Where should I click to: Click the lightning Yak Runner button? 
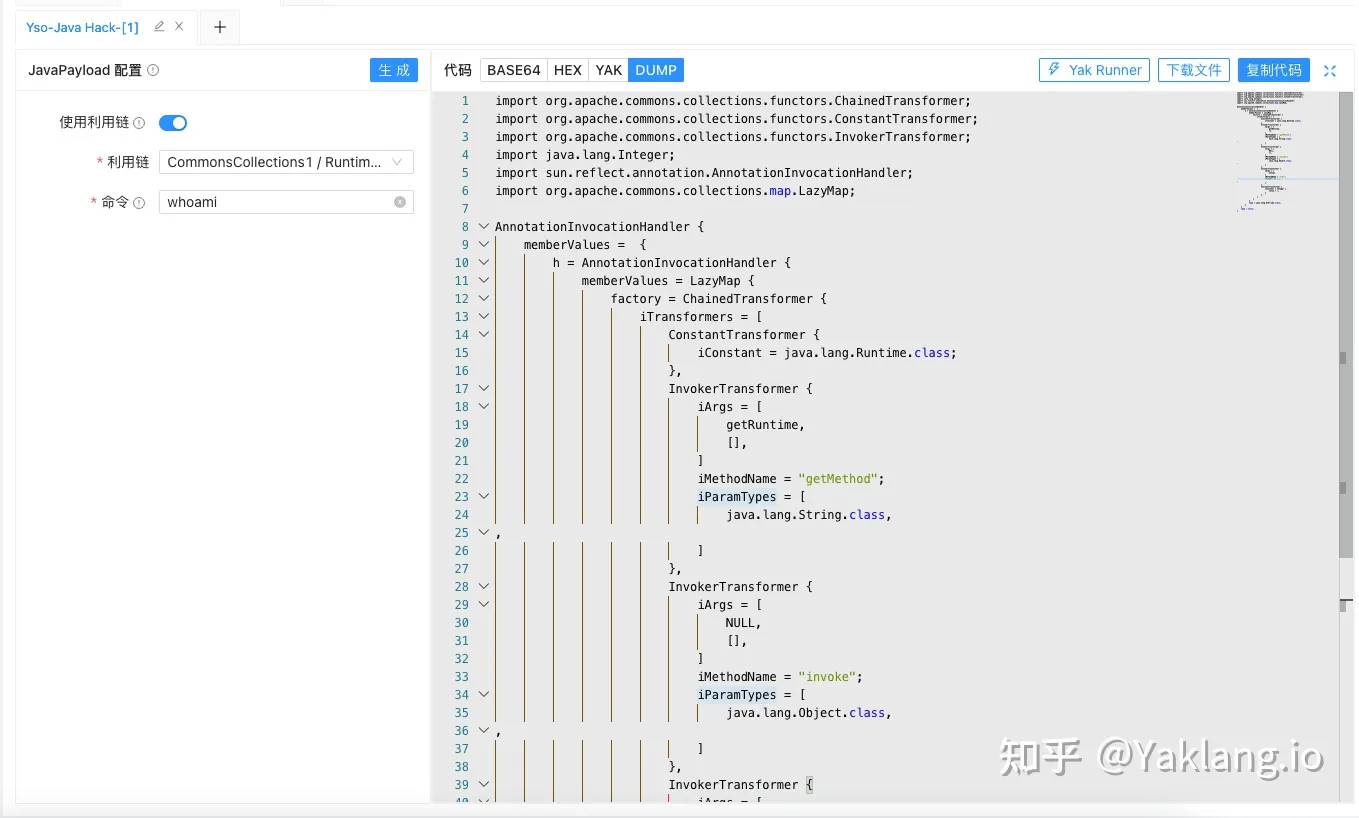pos(1094,70)
